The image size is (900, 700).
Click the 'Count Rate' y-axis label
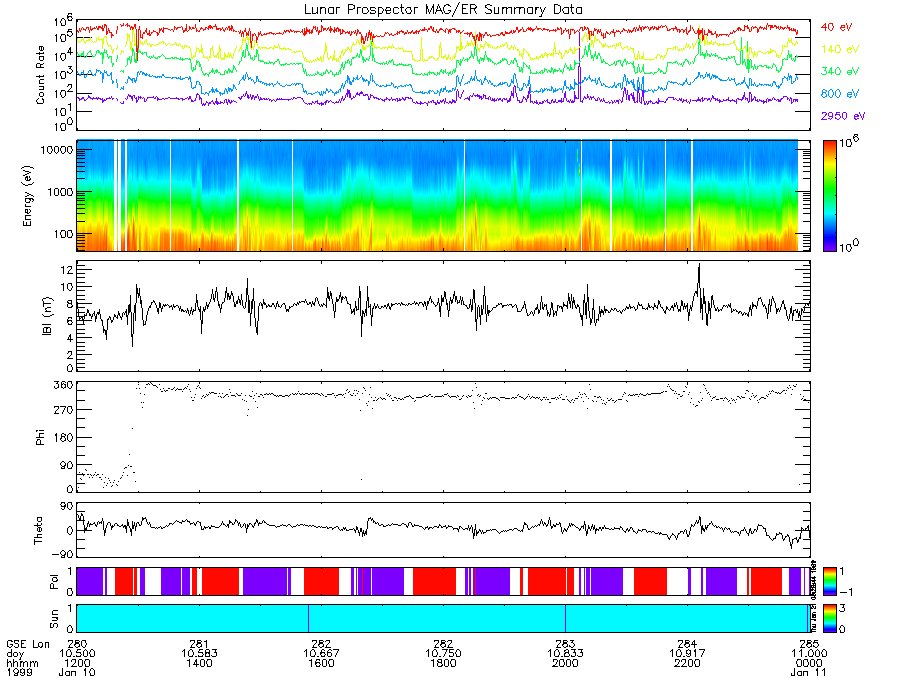(40, 75)
